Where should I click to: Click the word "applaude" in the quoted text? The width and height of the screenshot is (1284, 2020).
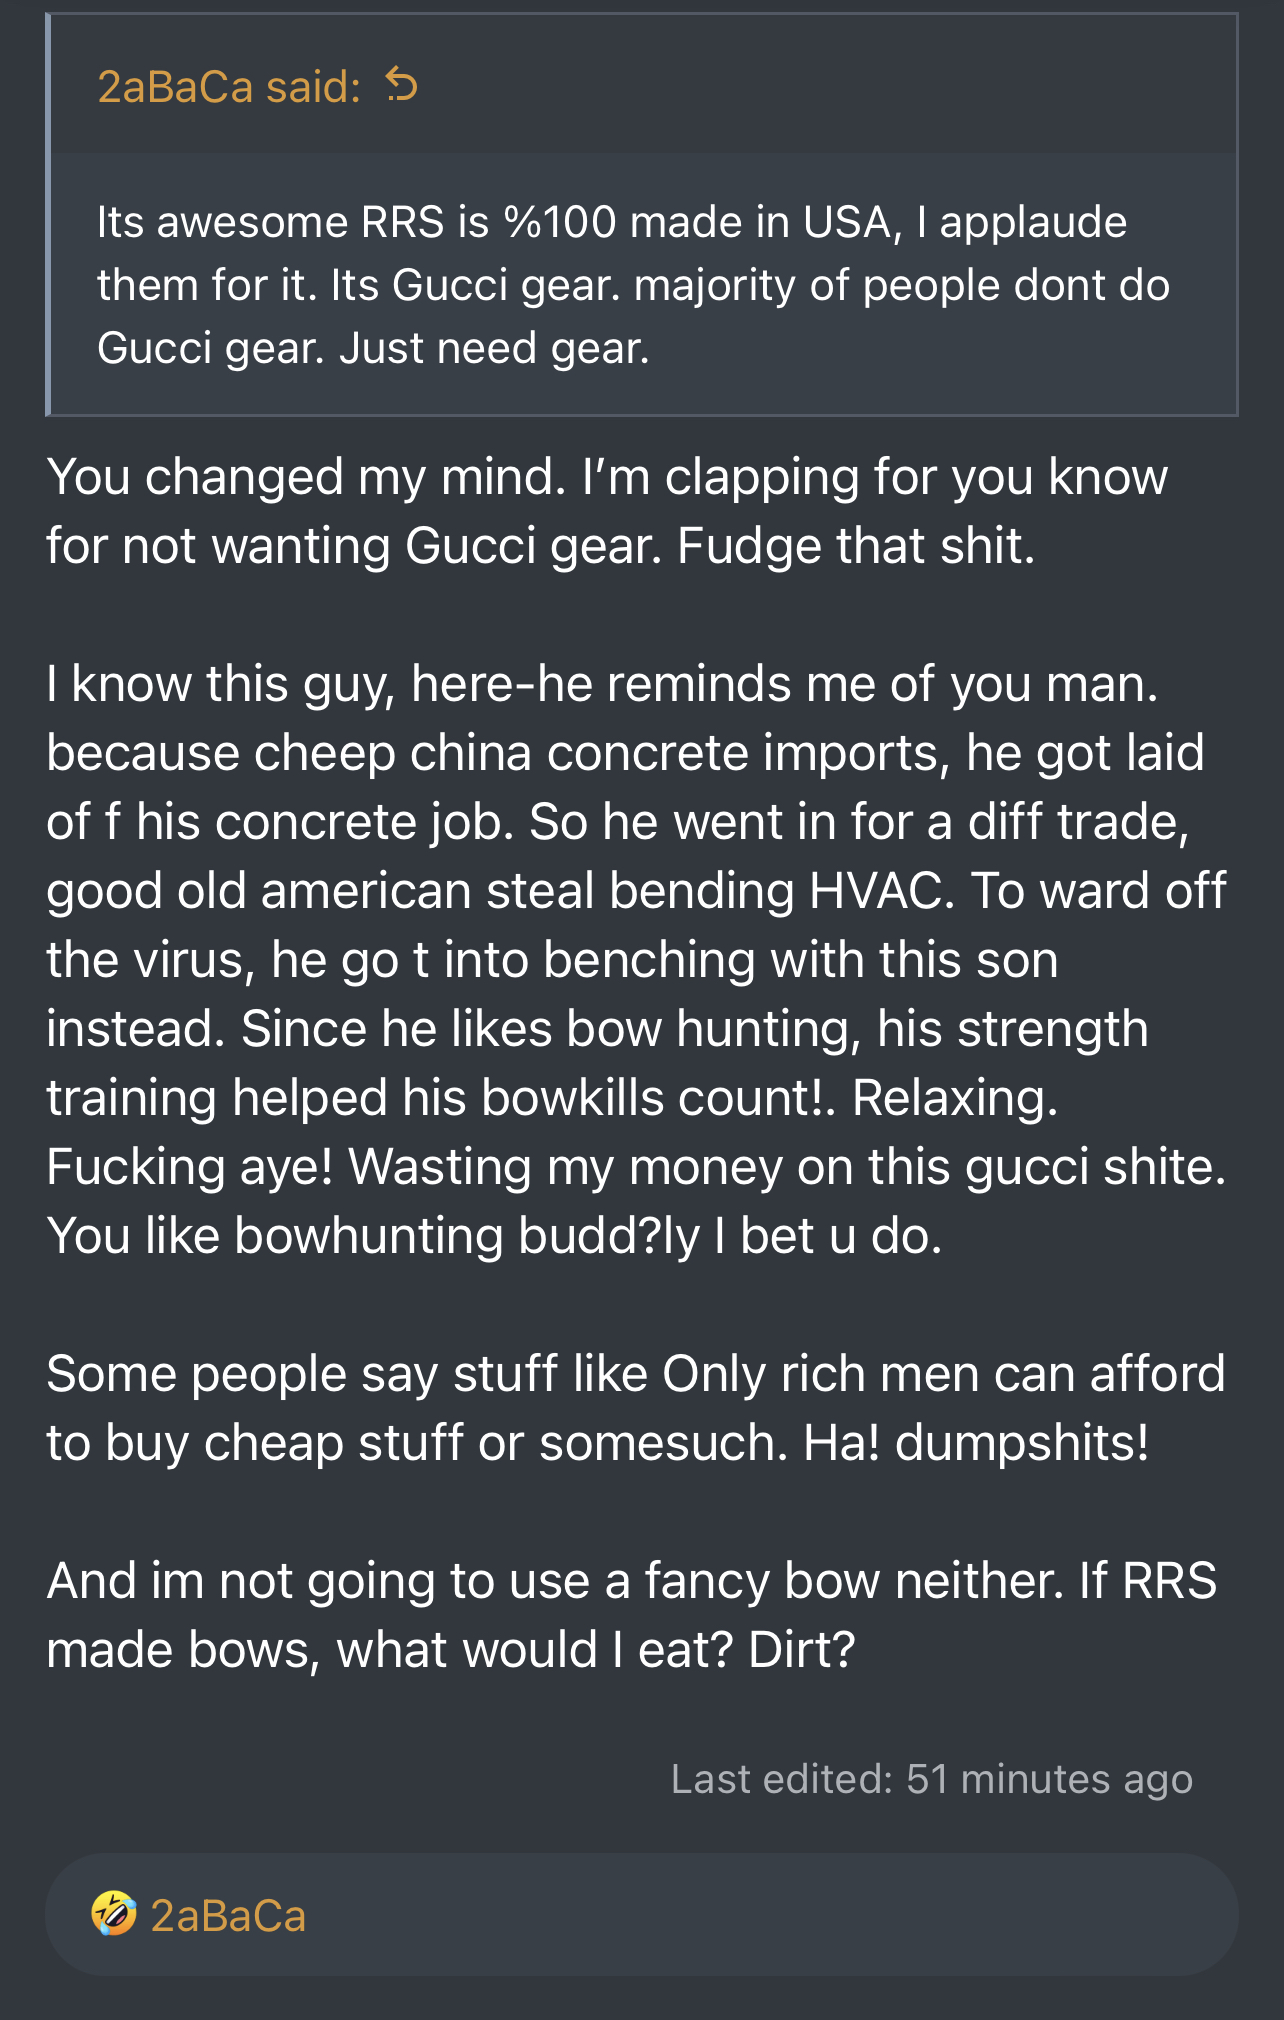tap(1033, 223)
